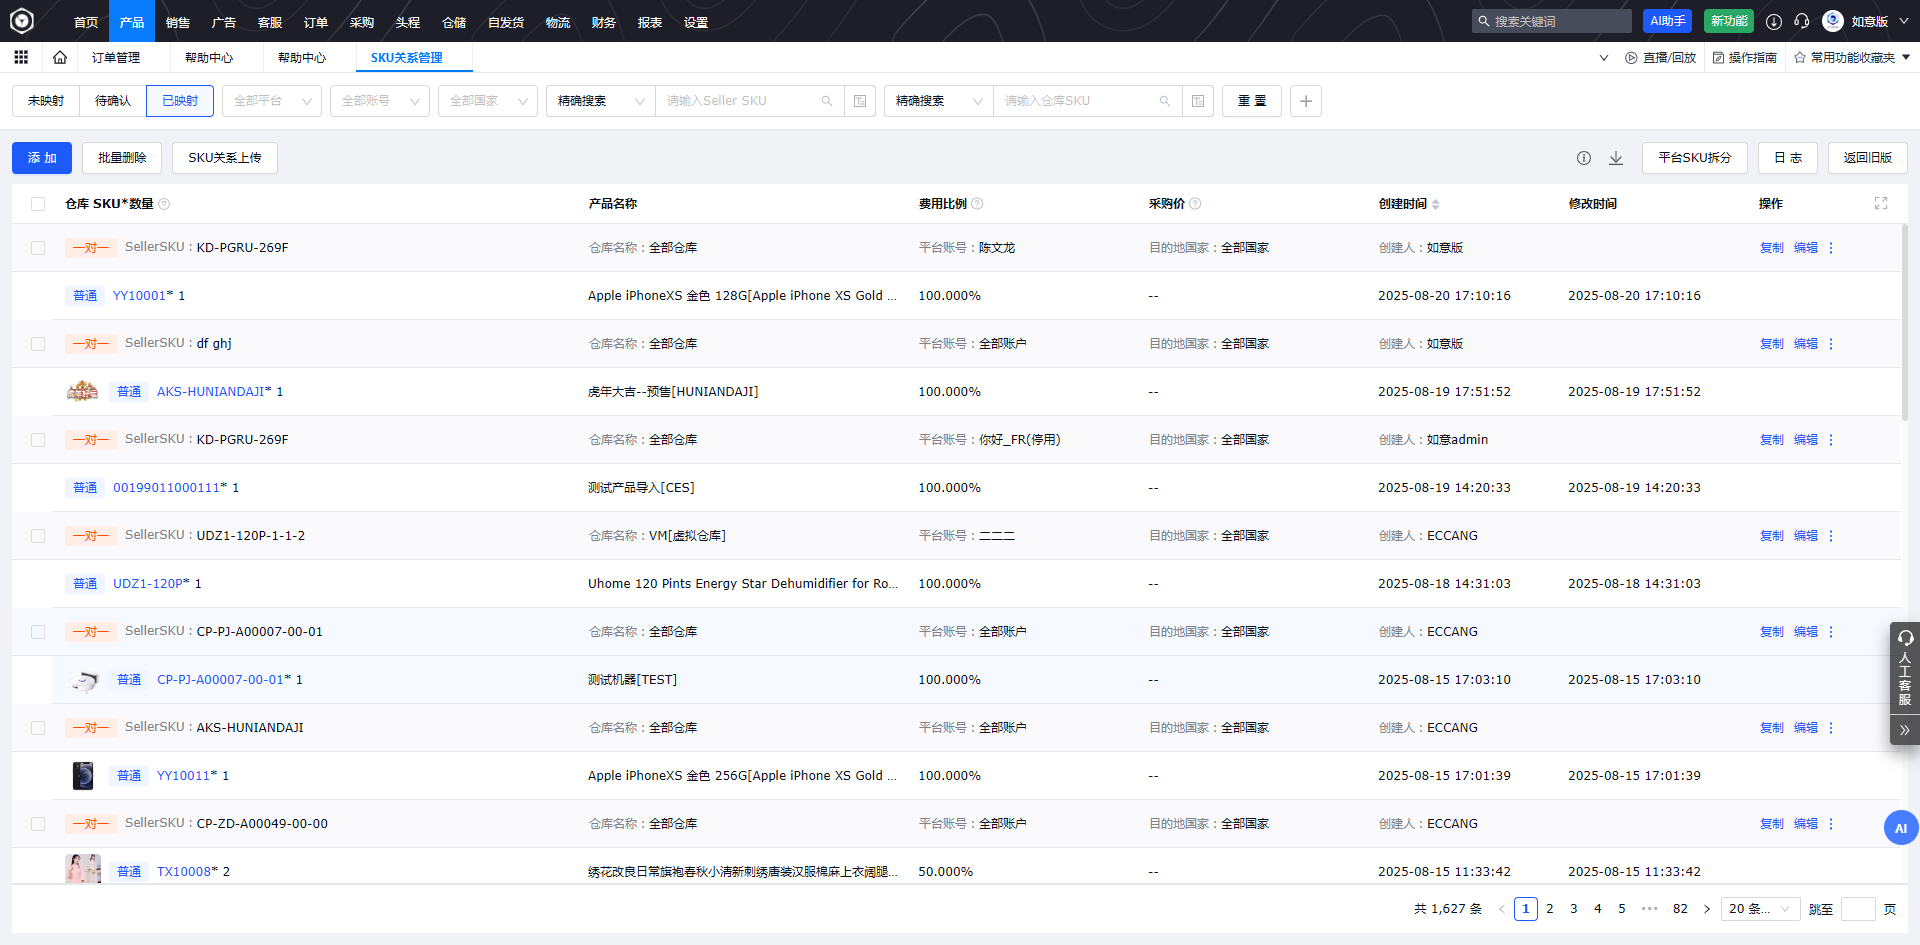1920x945 pixels.
Task: Open the apps grid menu icon
Action: coord(21,58)
